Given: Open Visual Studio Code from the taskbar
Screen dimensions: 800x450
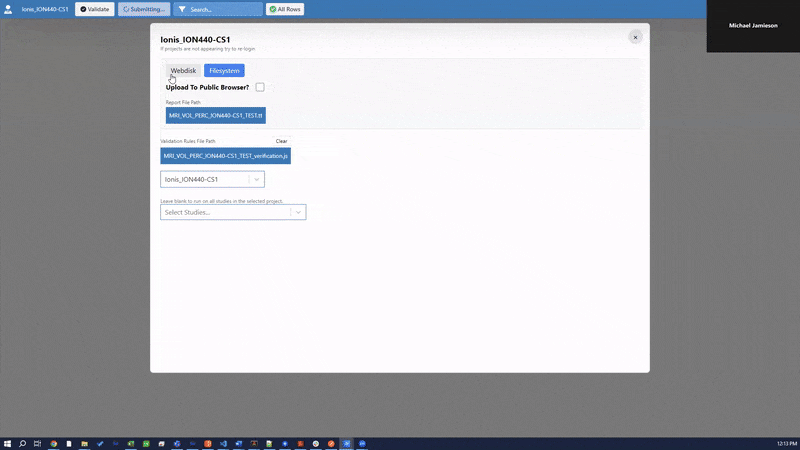Looking at the screenshot, I should coord(223,444).
